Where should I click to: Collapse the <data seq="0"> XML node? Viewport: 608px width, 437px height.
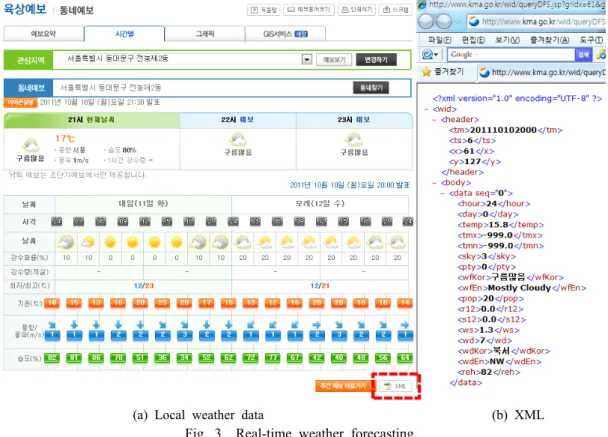tap(442, 193)
